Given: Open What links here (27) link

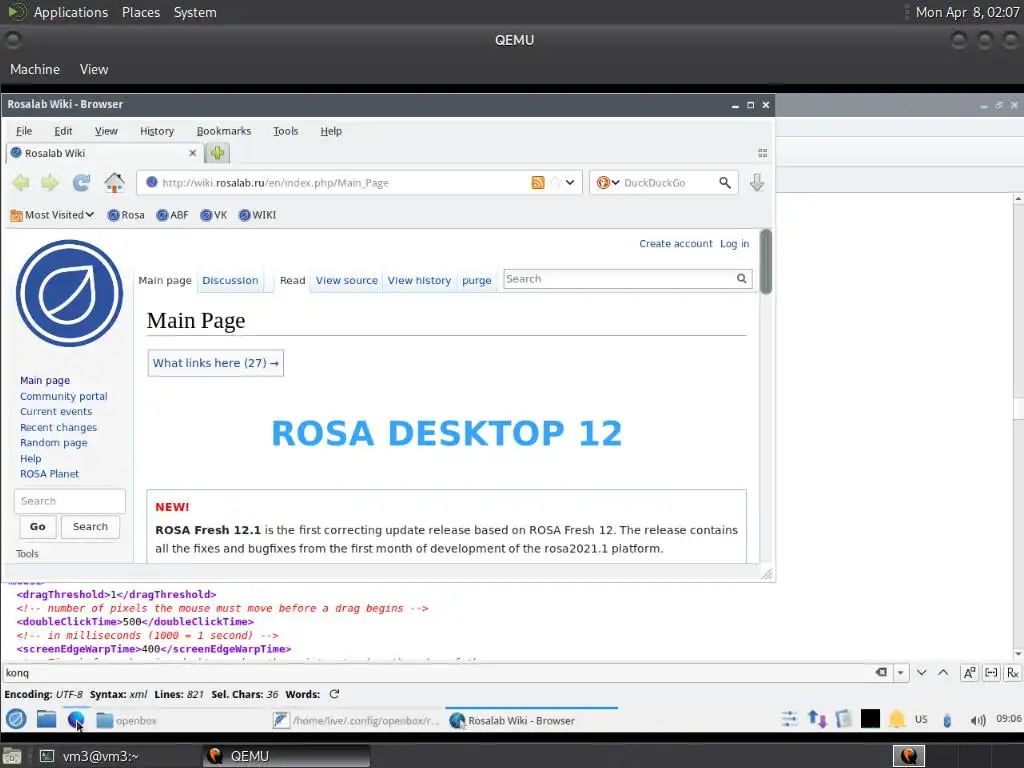Looking at the screenshot, I should 216,363.
